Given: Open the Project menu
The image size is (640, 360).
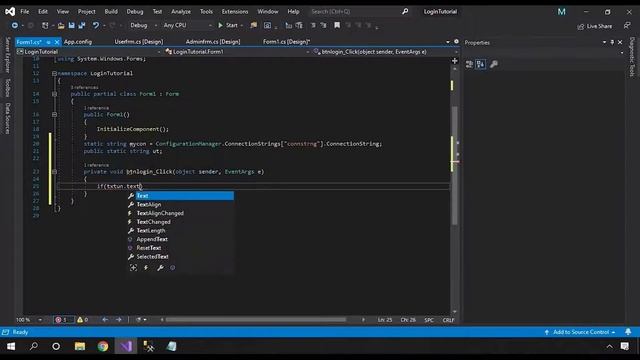Looking at the screenshot, I should pyautogui.click(x=87, y=11).
